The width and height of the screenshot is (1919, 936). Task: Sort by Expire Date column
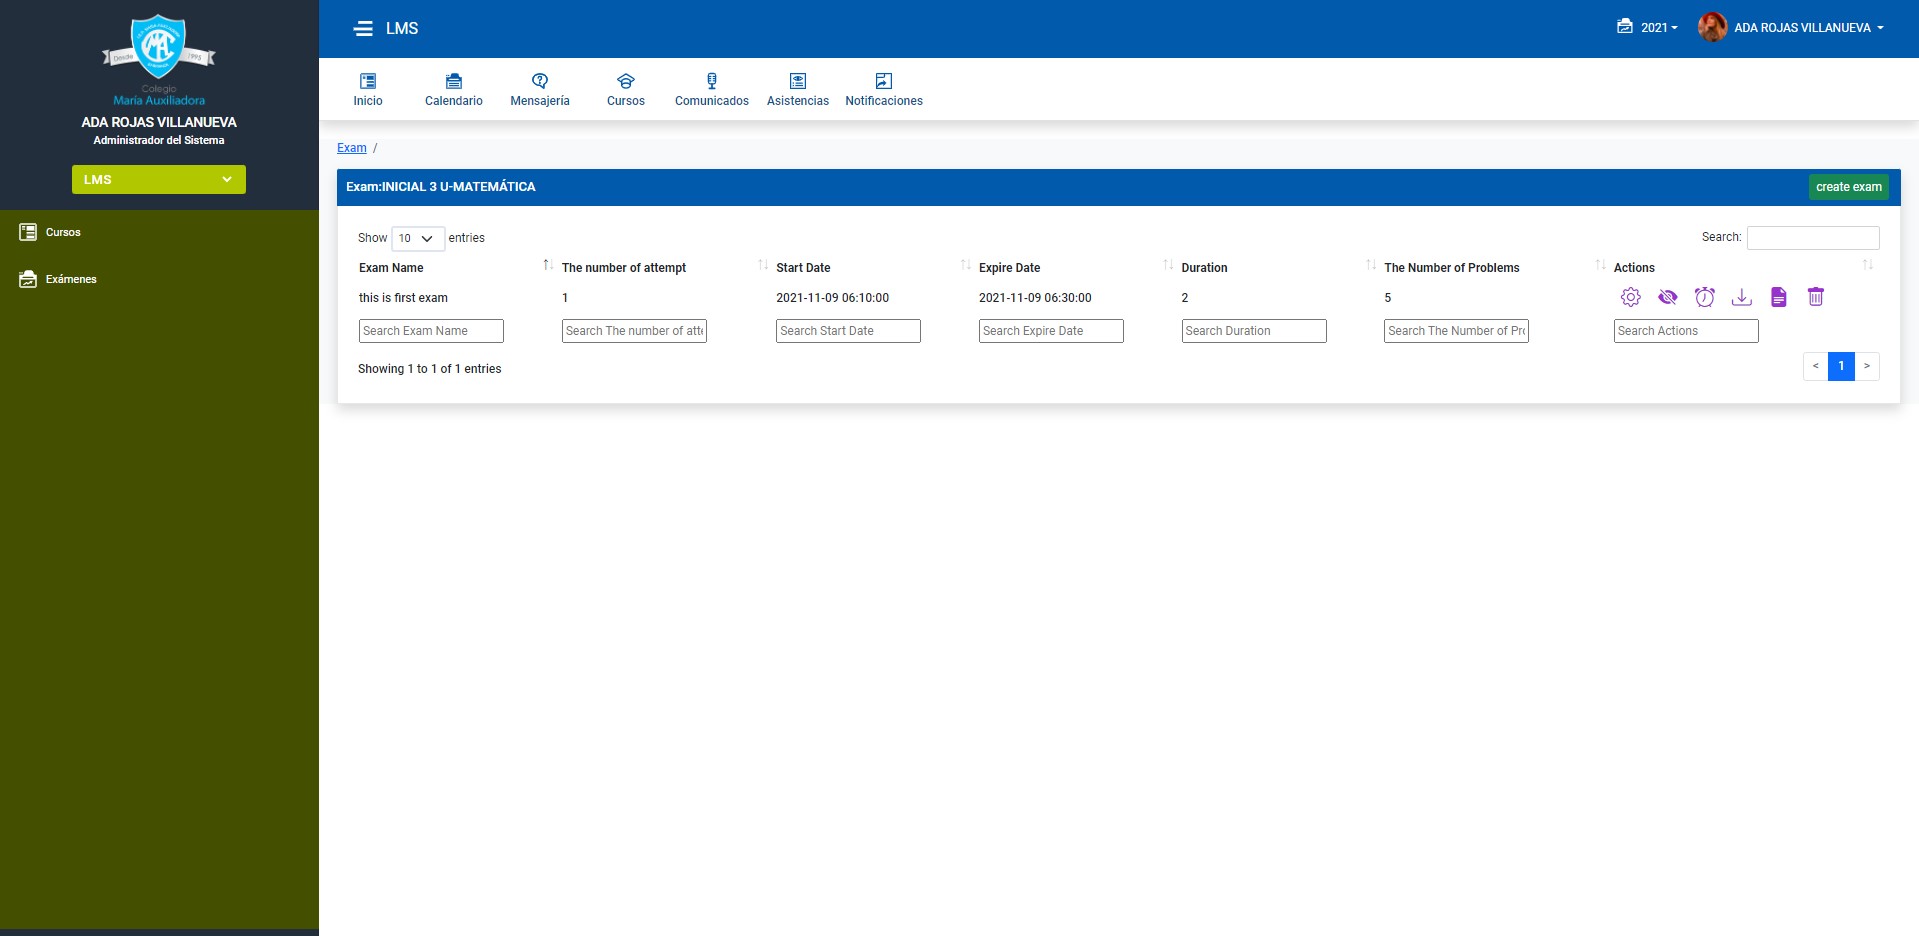pos(1076,267)
